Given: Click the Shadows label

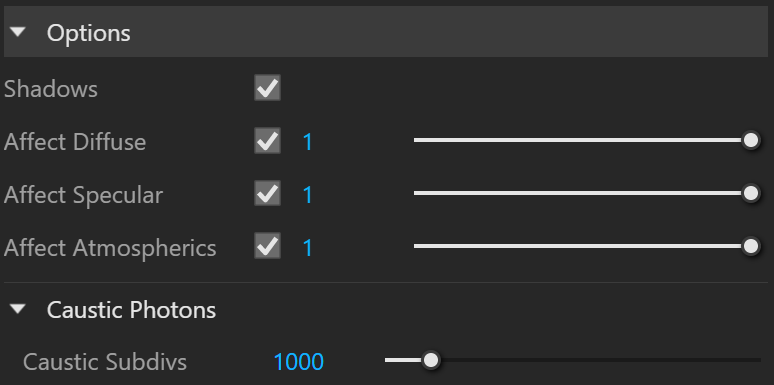Looking at the screenshot, I should click(51, 89).
